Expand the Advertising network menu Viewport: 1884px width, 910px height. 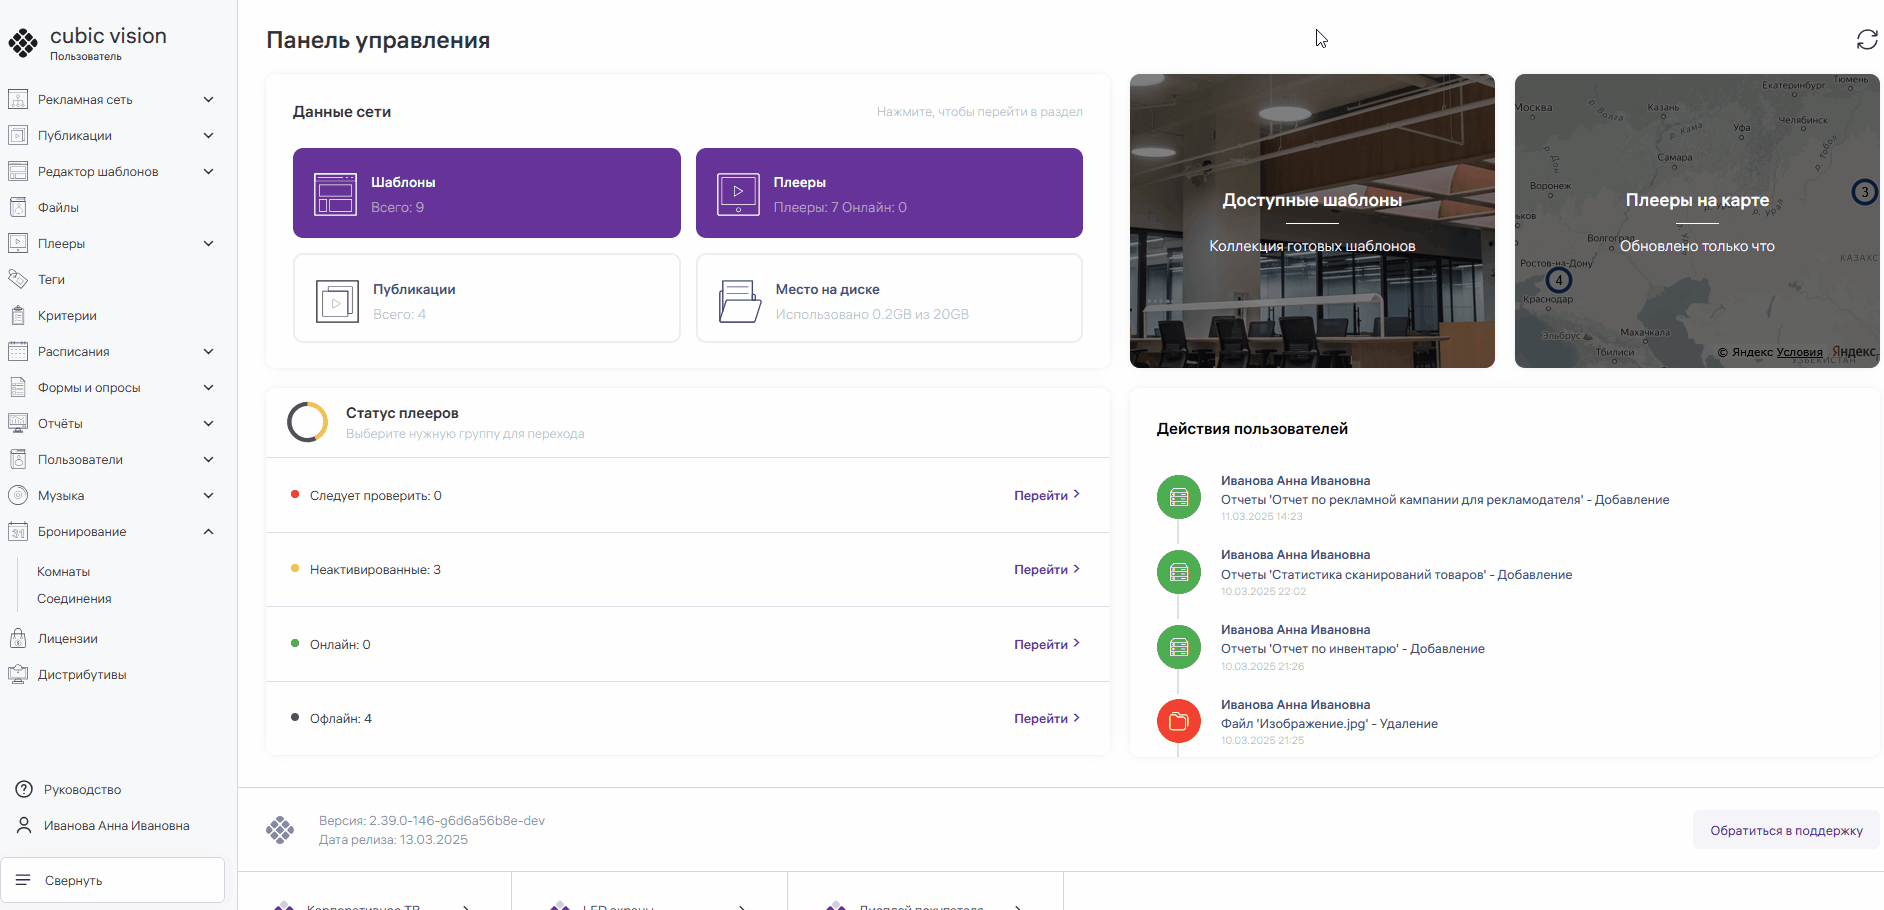coord(208,100)
